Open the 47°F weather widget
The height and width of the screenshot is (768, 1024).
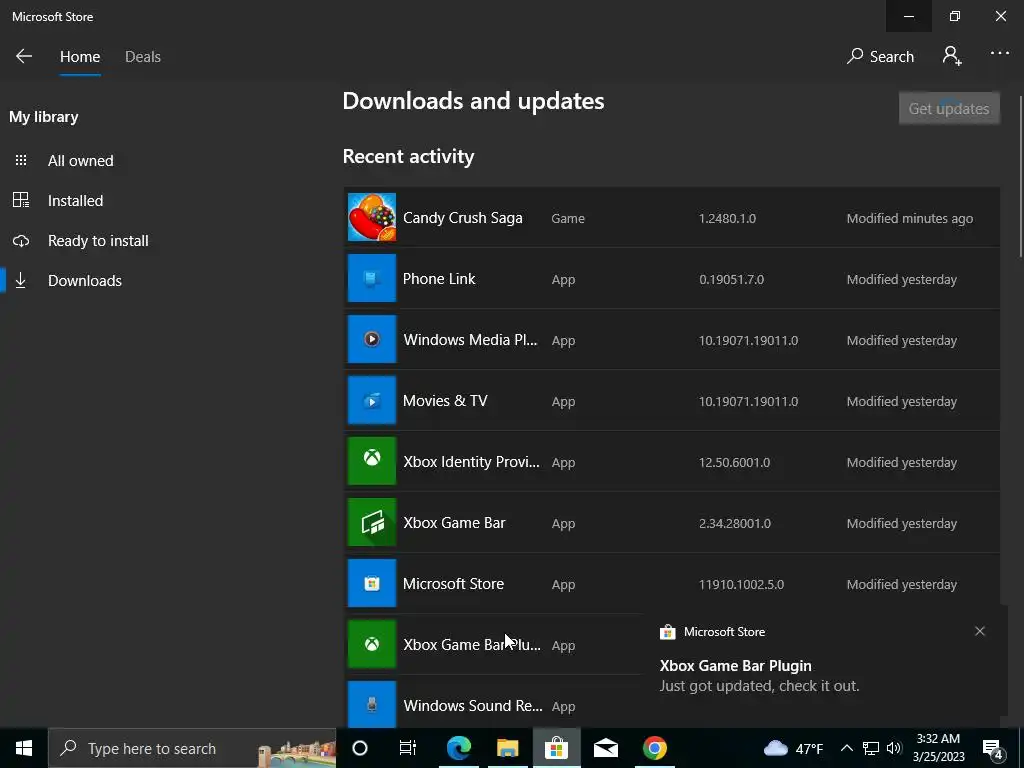(x=793, y=748)
